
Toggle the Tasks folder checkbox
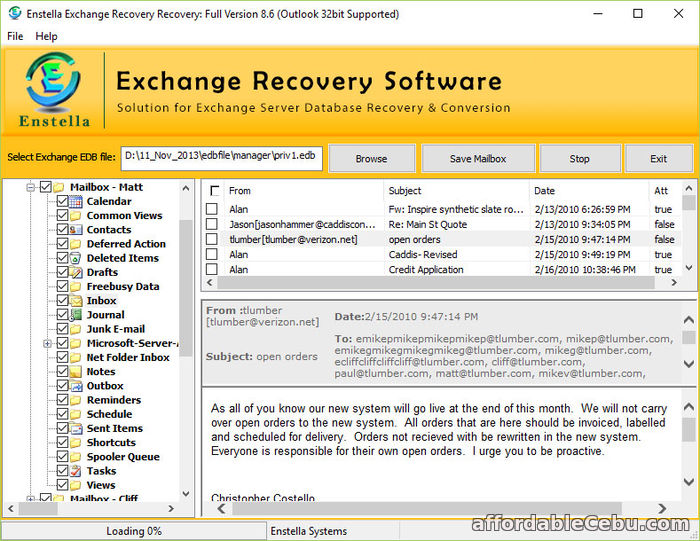[63, 471]
